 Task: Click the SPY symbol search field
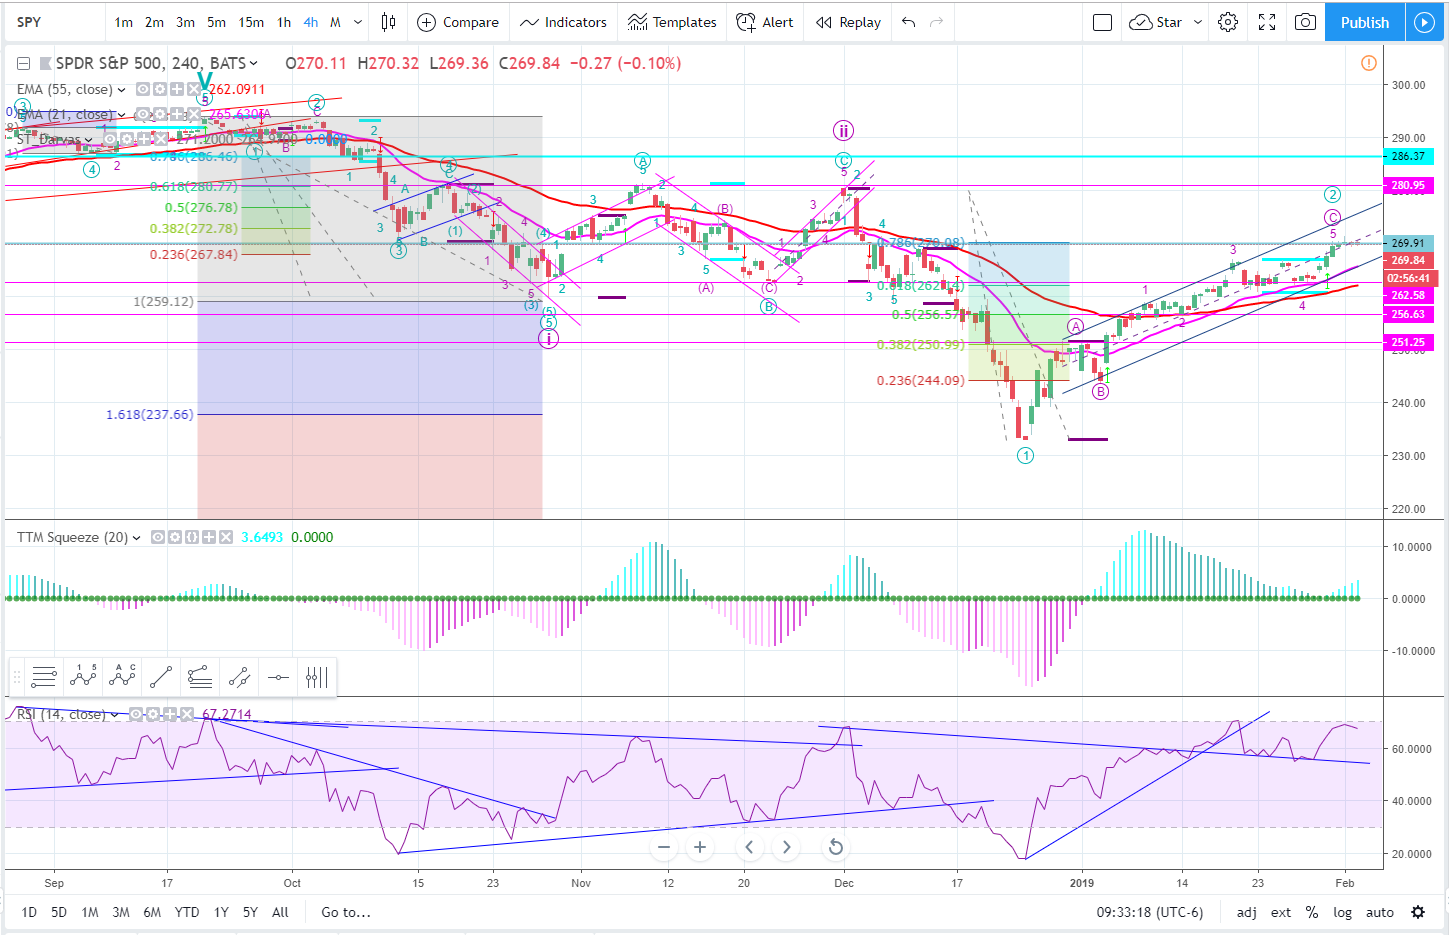tap(55, 22)
